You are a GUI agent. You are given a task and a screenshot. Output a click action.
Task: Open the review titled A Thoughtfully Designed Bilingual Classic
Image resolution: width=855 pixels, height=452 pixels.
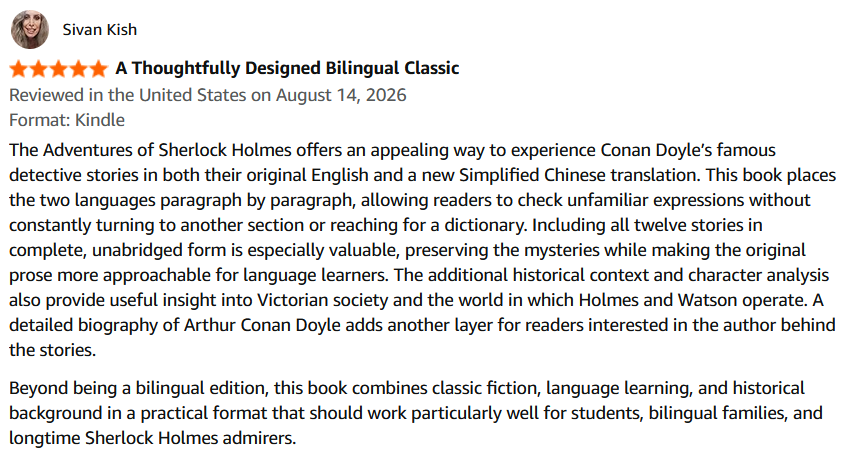pos(287,68)
